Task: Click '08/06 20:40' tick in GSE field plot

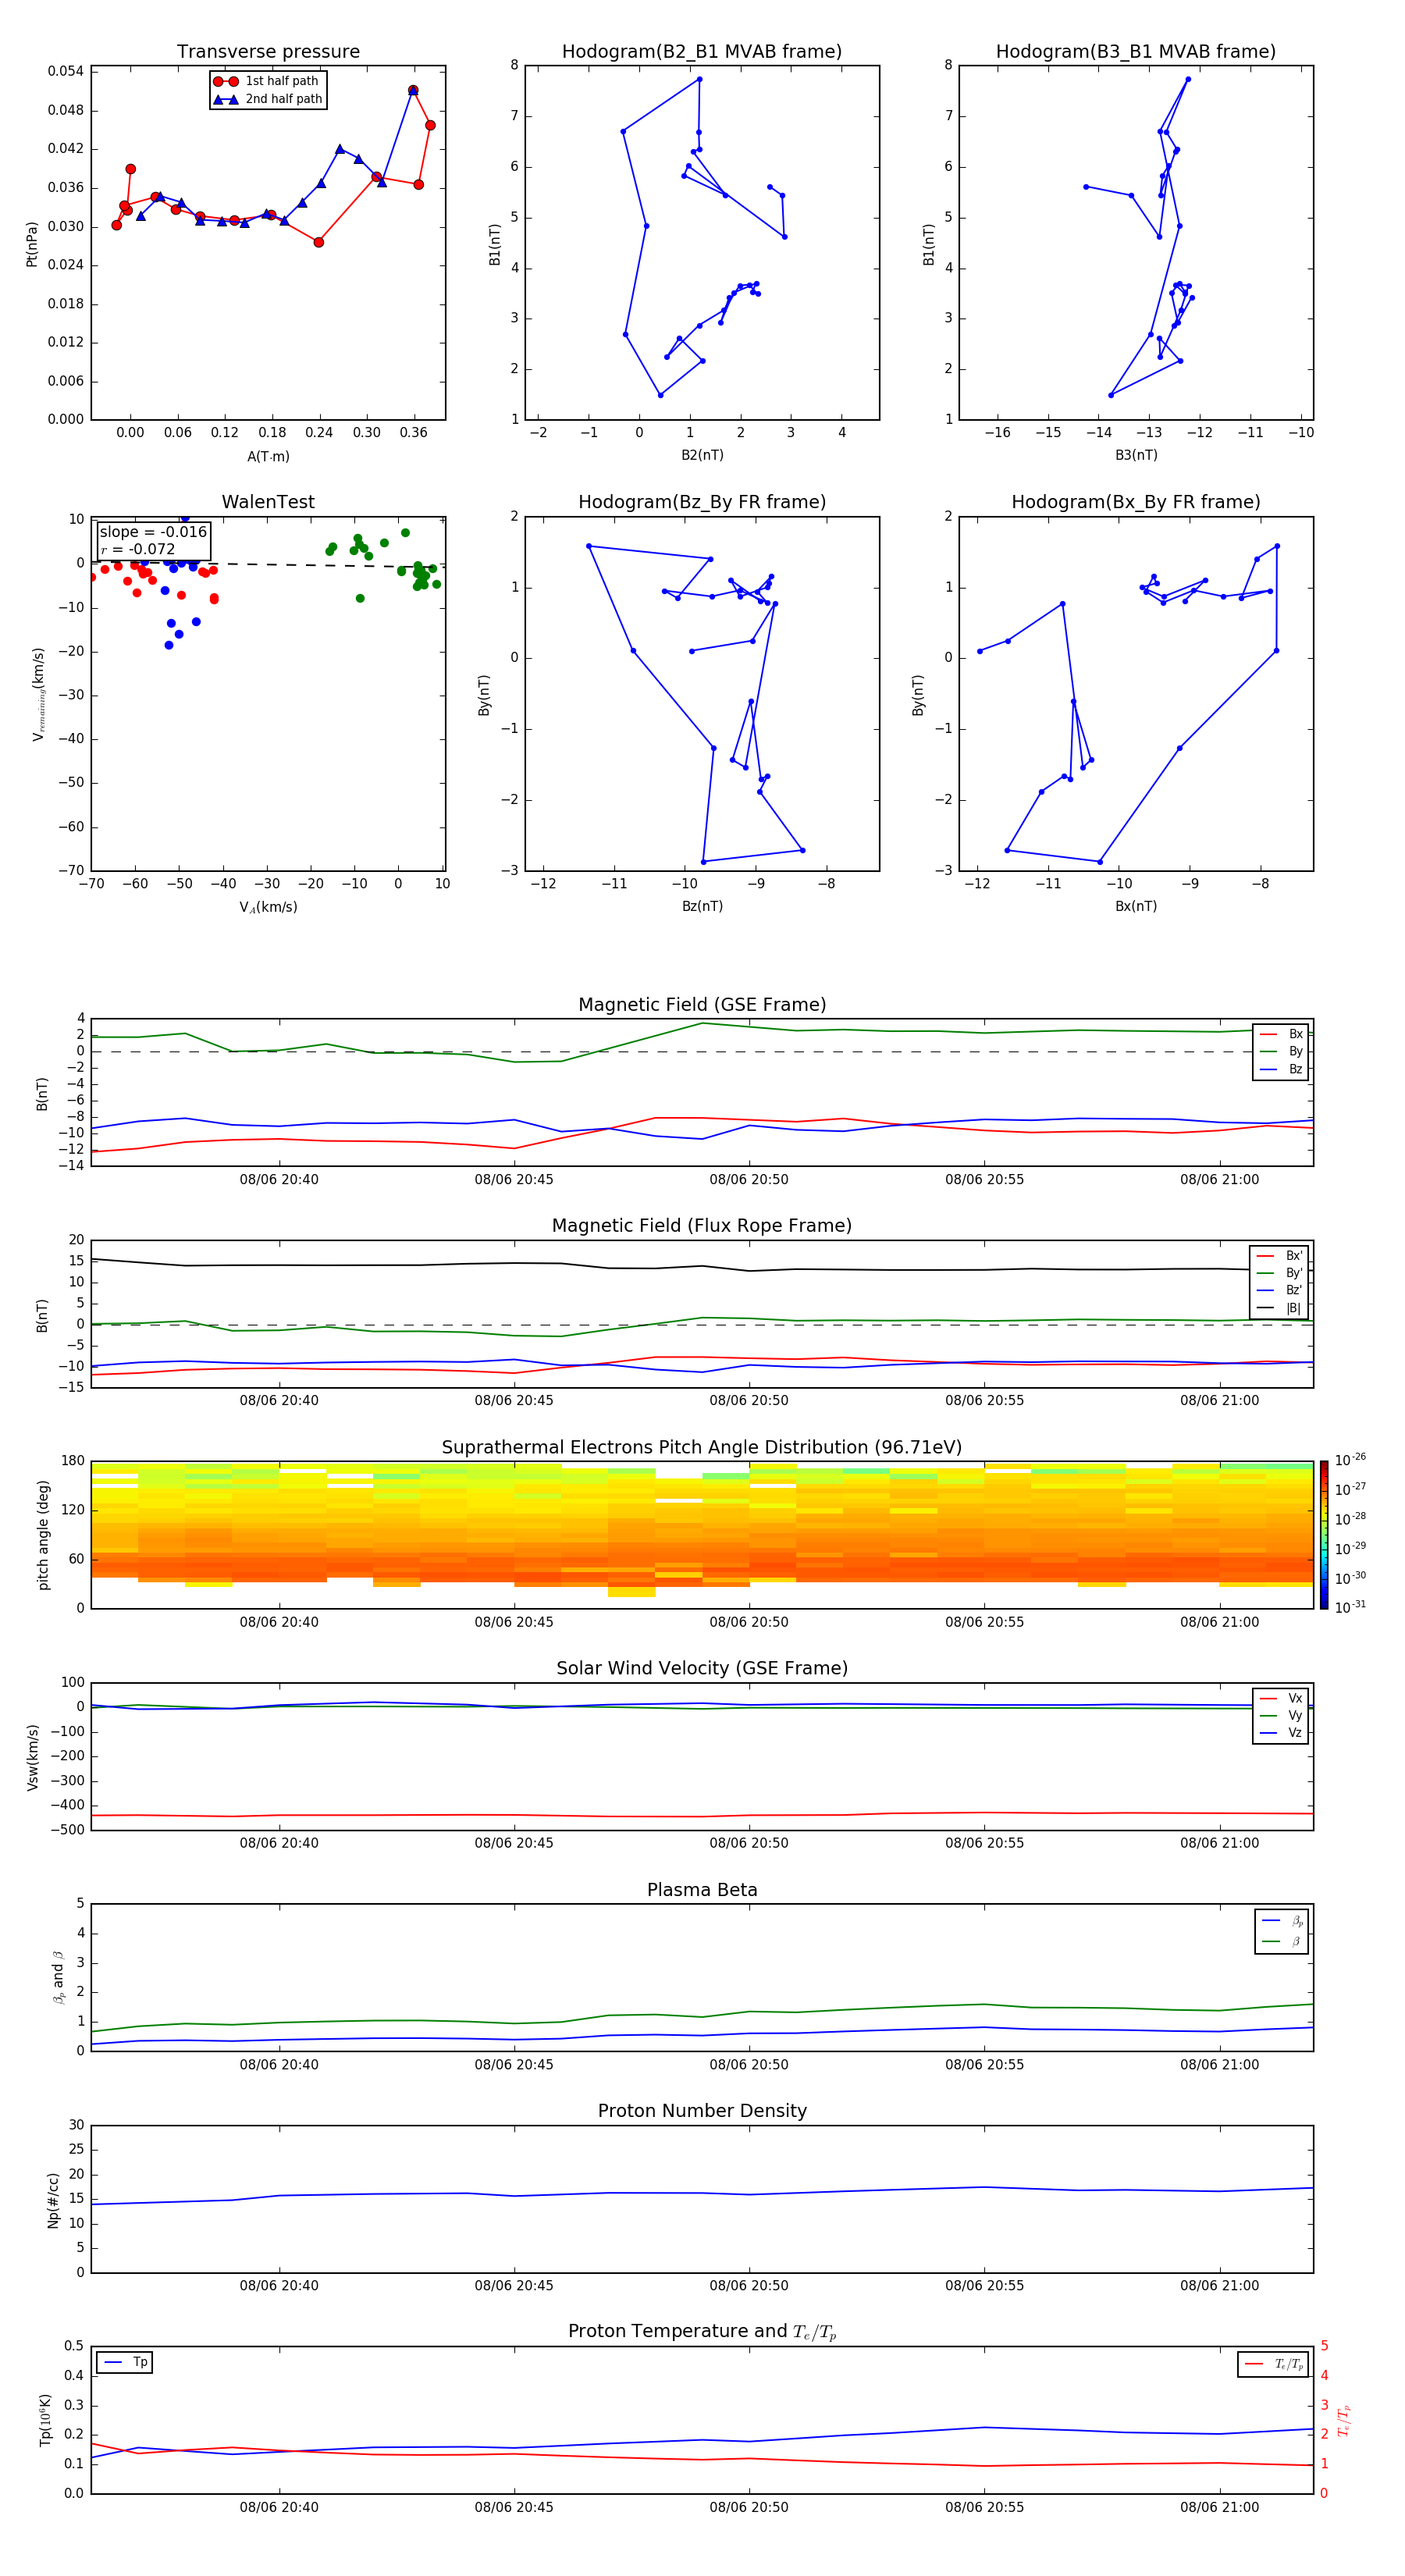Action: coord(279,1180)
